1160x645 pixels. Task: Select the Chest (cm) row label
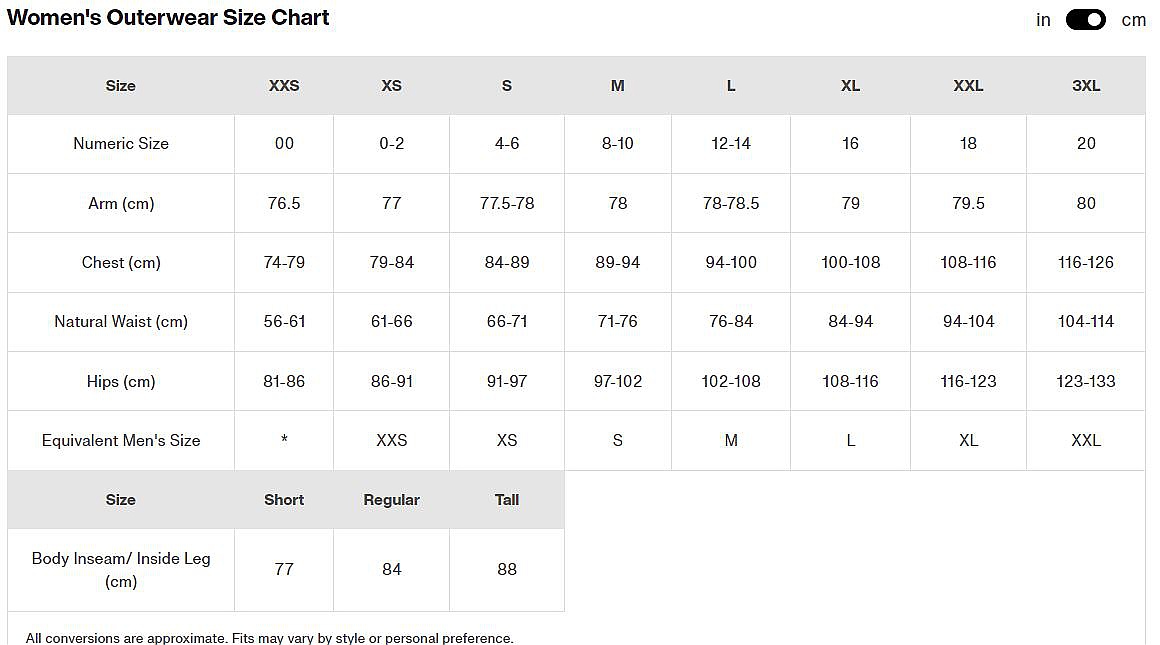[121, 262]
